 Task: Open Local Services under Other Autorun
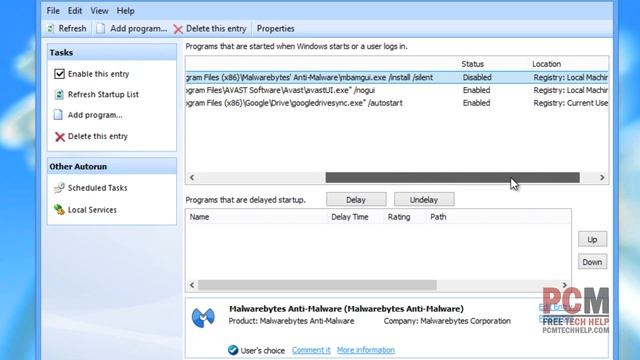pos(92,210)
